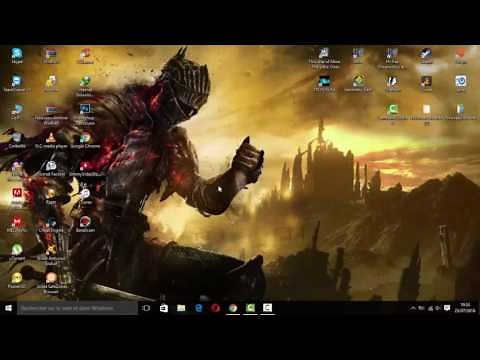Open the taskbar clock and date
The height and width of the screenshot is (360, 480).
point(465,308)
